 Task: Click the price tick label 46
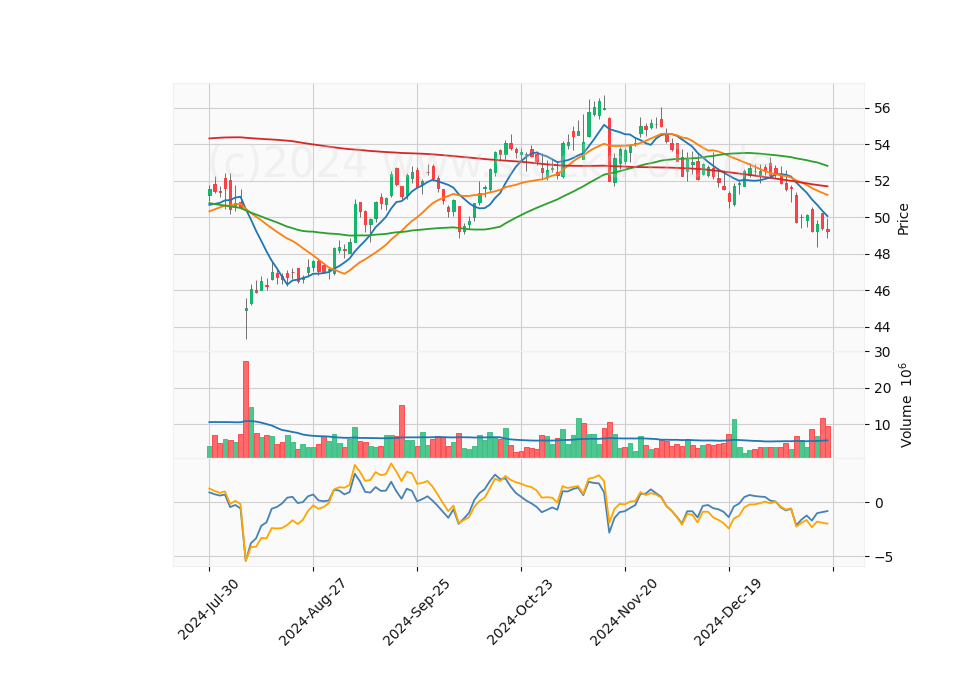(x=882, y=291)
